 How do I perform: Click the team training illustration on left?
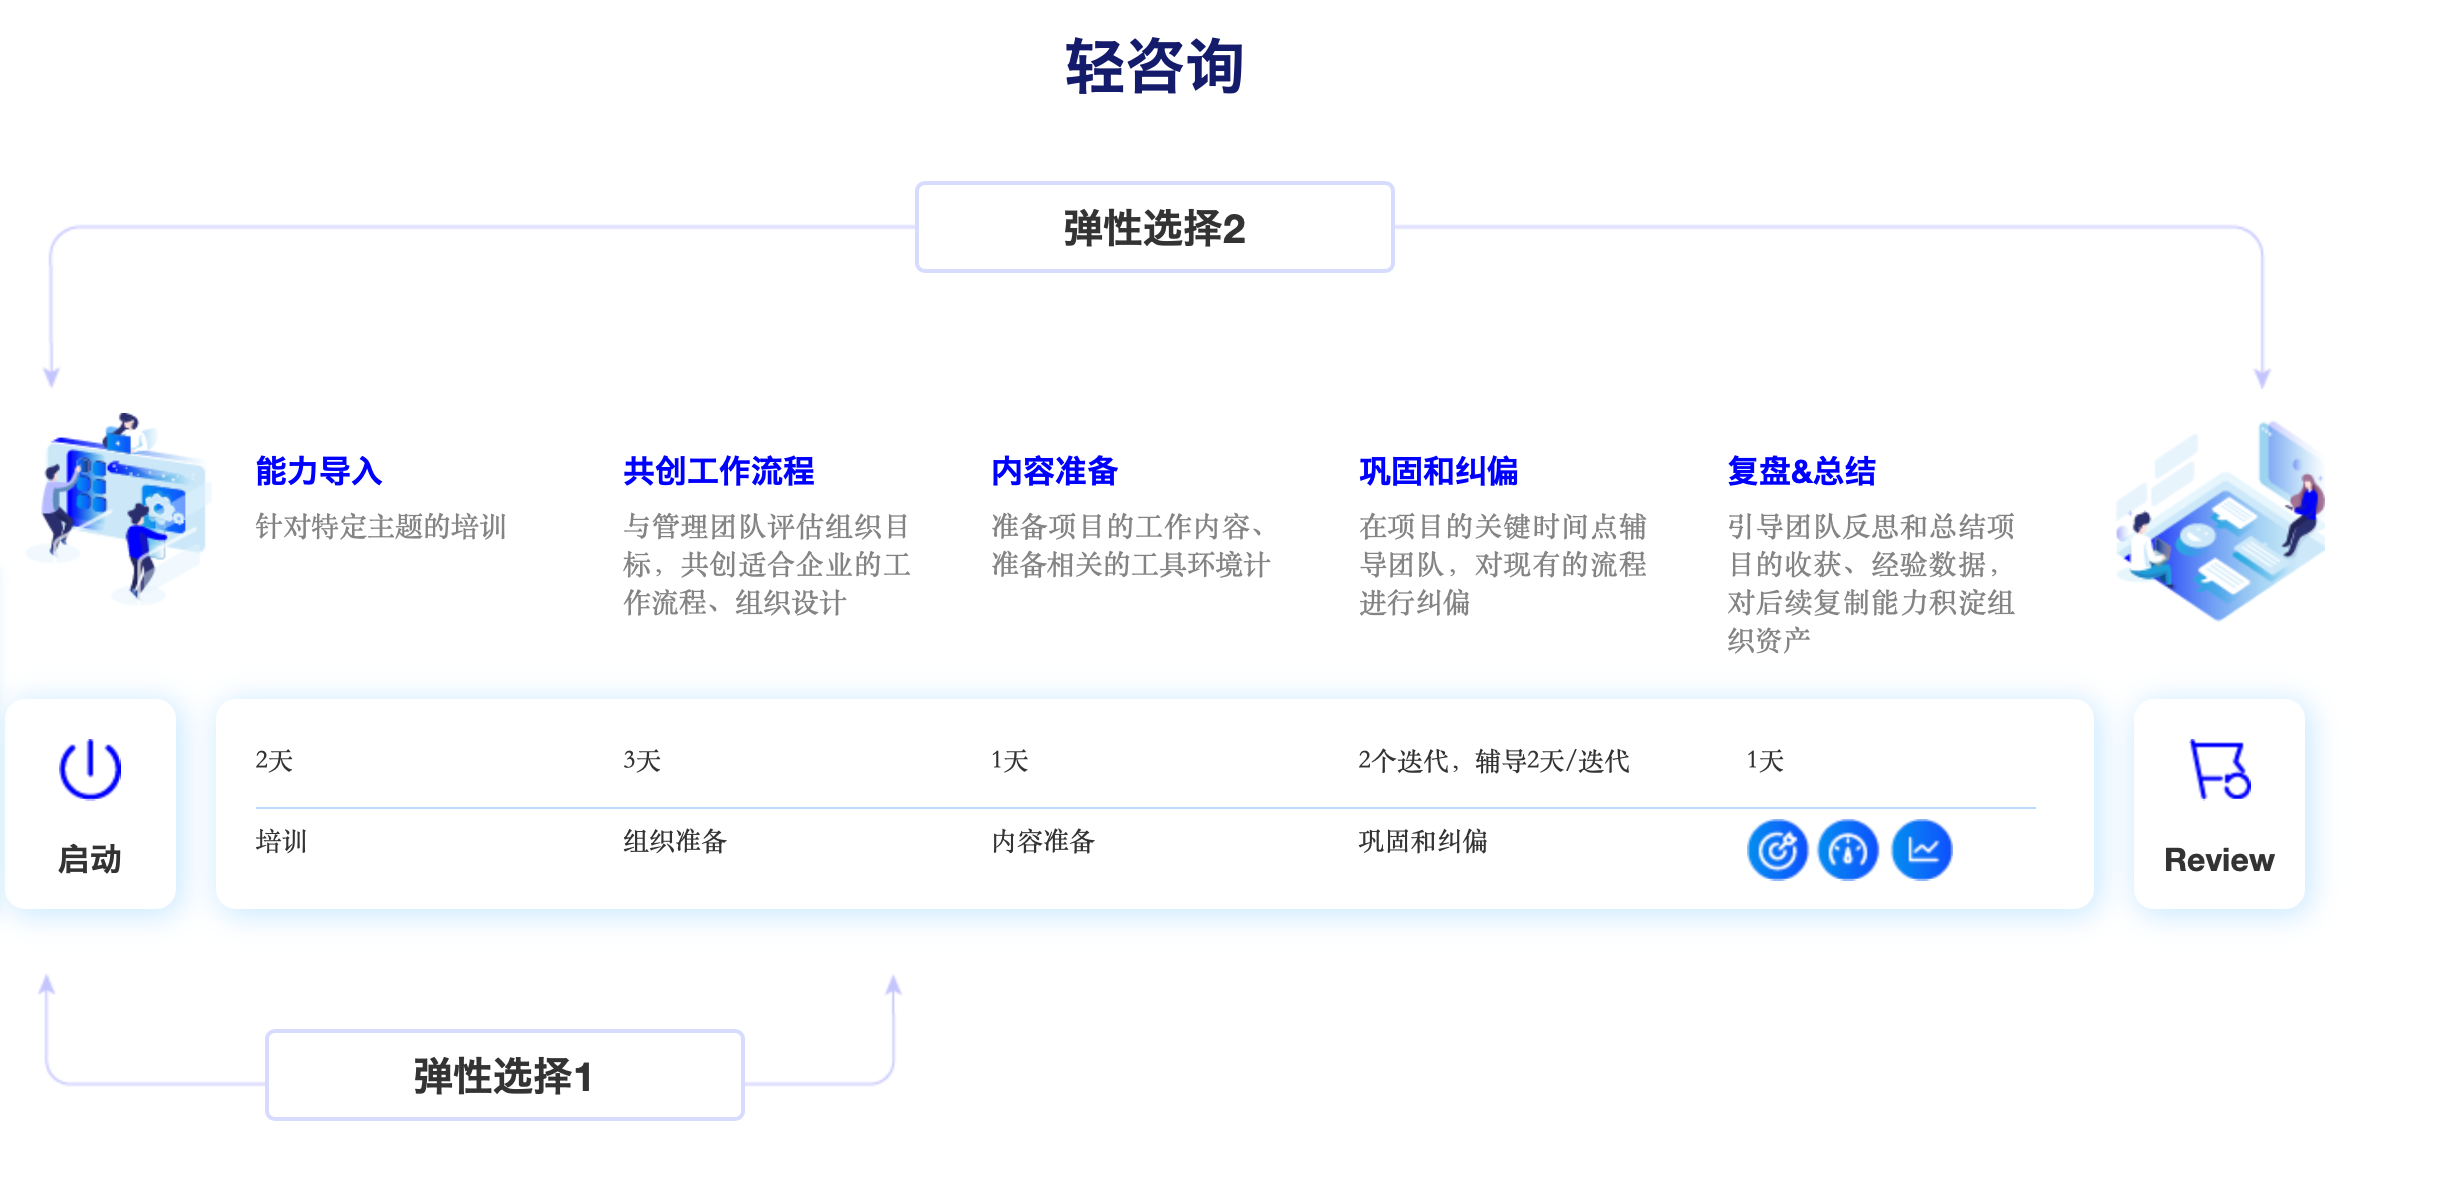(x=120, y=508)
